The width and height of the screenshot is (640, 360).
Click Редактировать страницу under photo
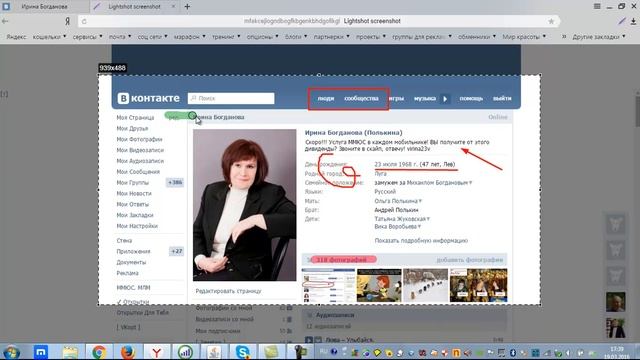(x=228, y=291)
